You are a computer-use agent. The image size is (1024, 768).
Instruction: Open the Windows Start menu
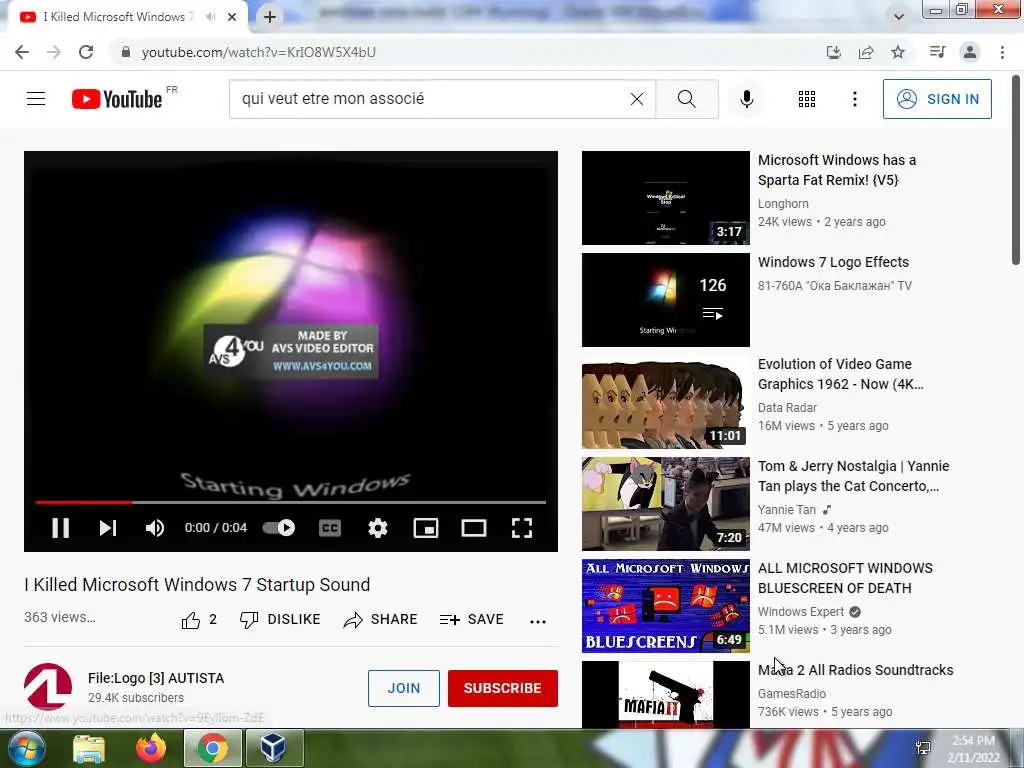[x=26, y=748]
